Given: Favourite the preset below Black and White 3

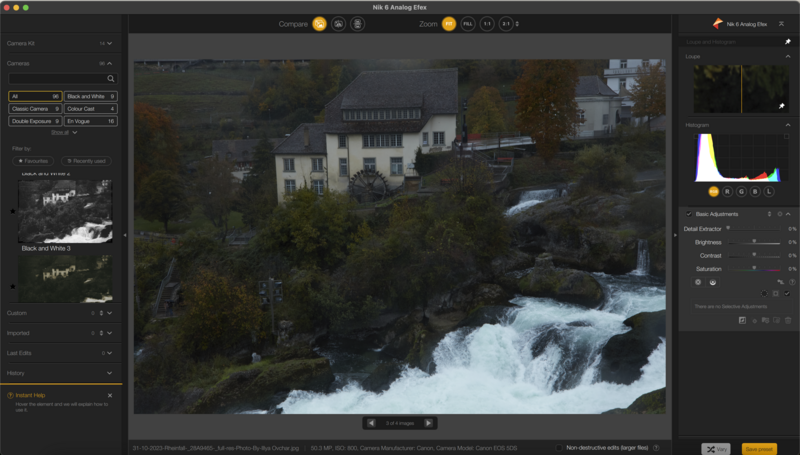Looking at the screenshot, I should click(x=13, y=287).
